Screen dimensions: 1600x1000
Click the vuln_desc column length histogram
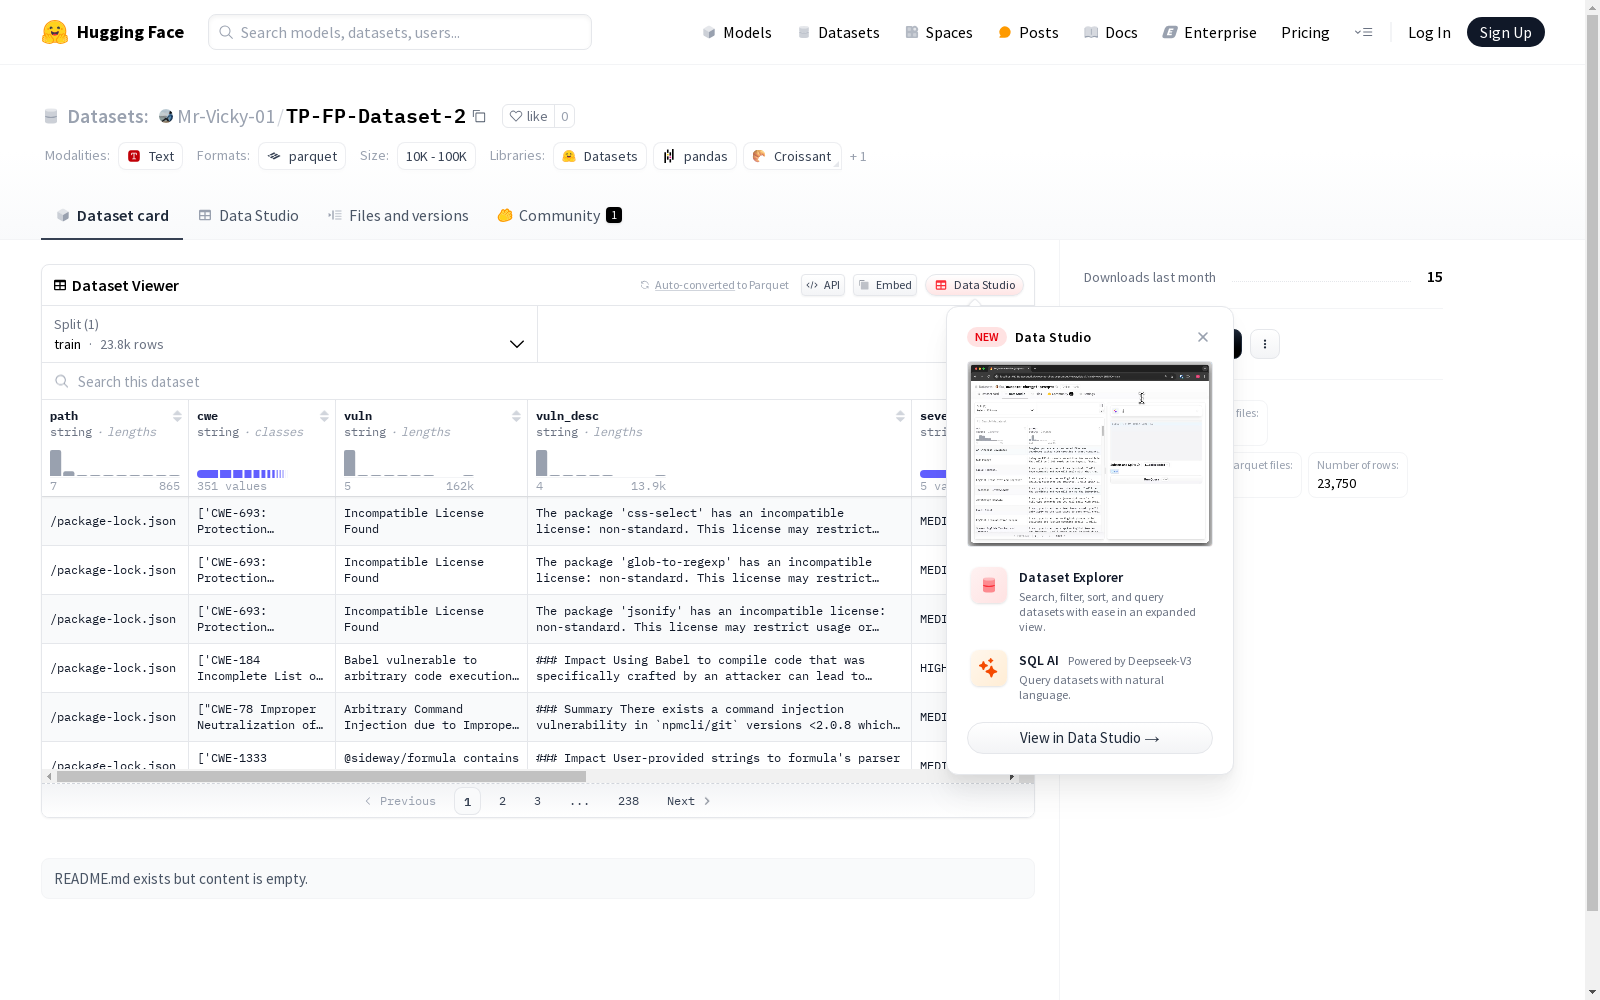click(601, 463)
